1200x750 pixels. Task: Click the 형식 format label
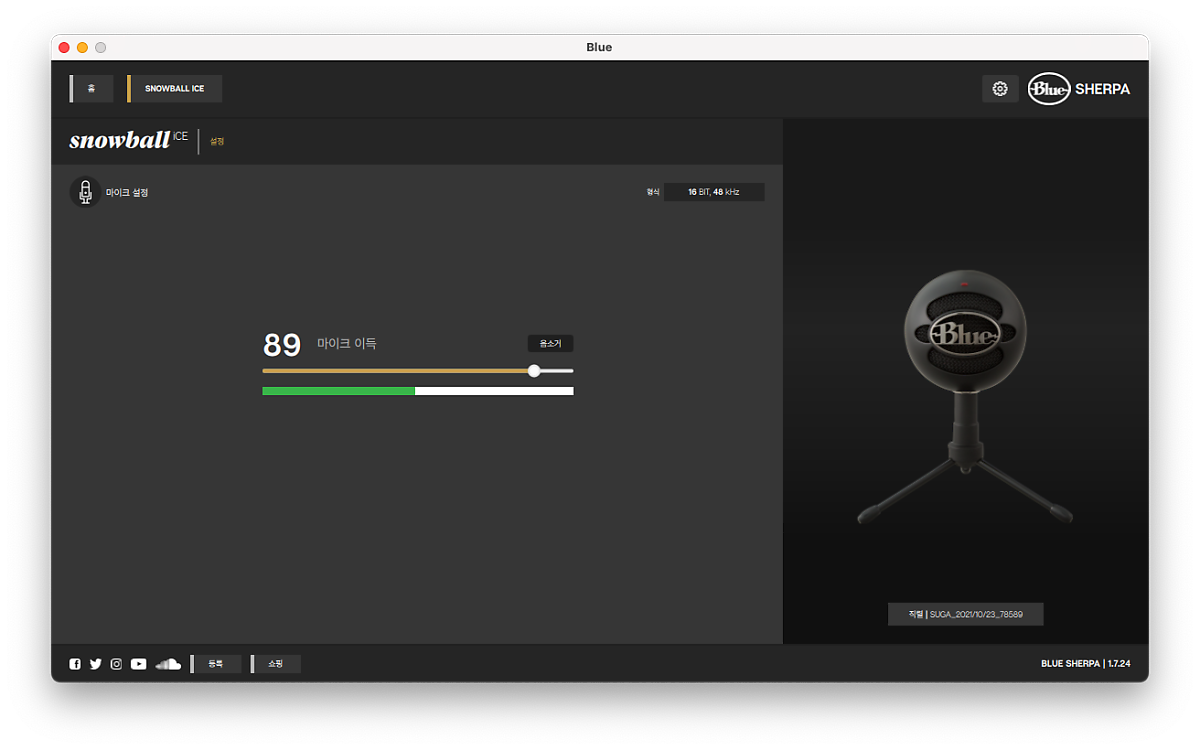653,192
